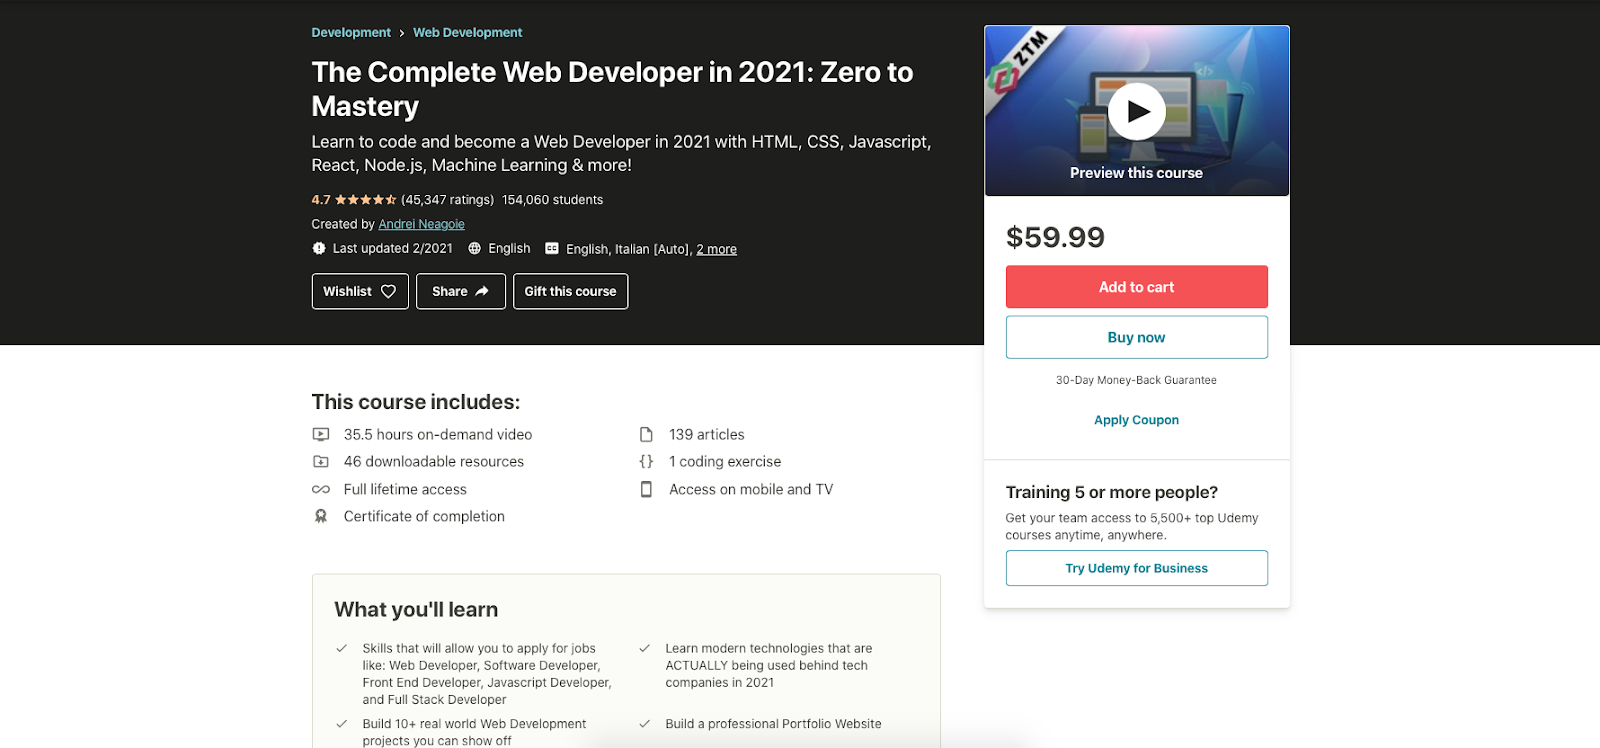Click the globe language icon
This screenshot has height=748, width=1600.
(475, 248)
